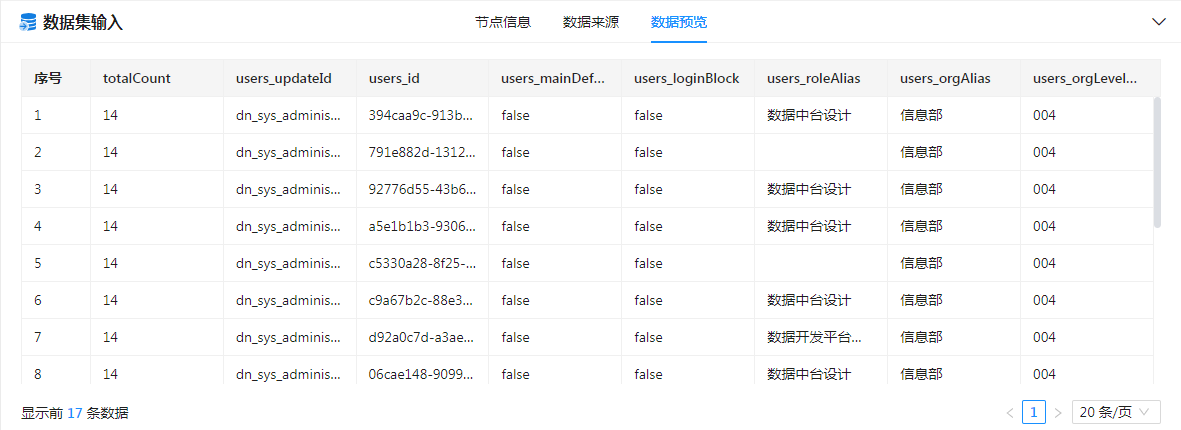Click the 序号 column header
The image size is (1181, 430).
point(48,78)
